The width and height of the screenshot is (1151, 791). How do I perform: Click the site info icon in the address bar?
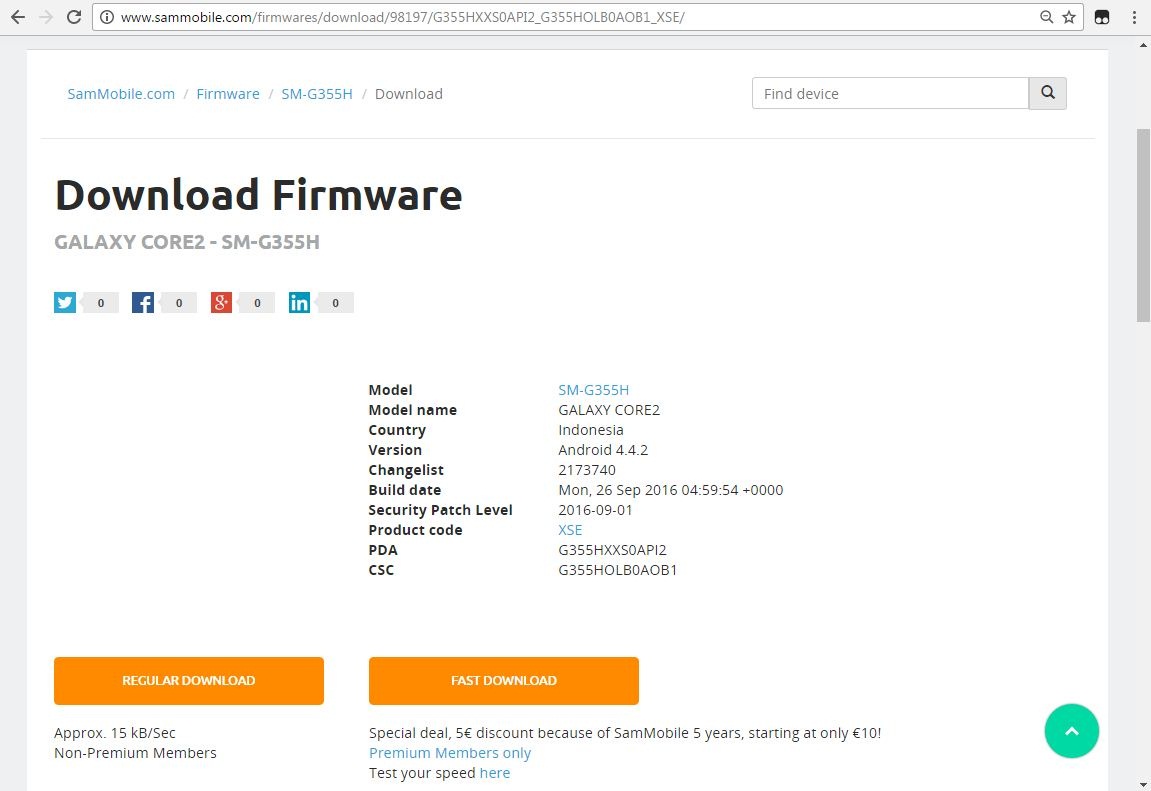106,17
